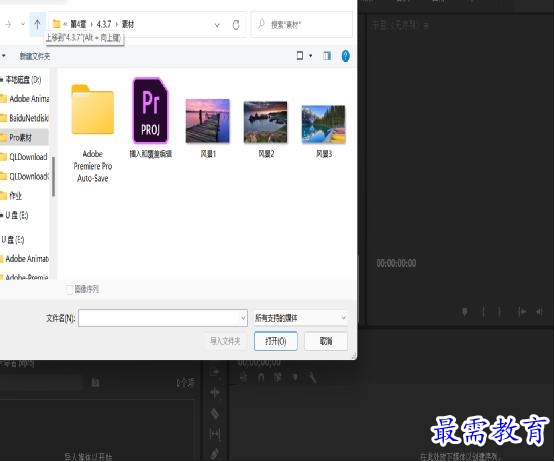555x462 pixels.
Task: Toggle the preview pane icon
Action: 327,56
